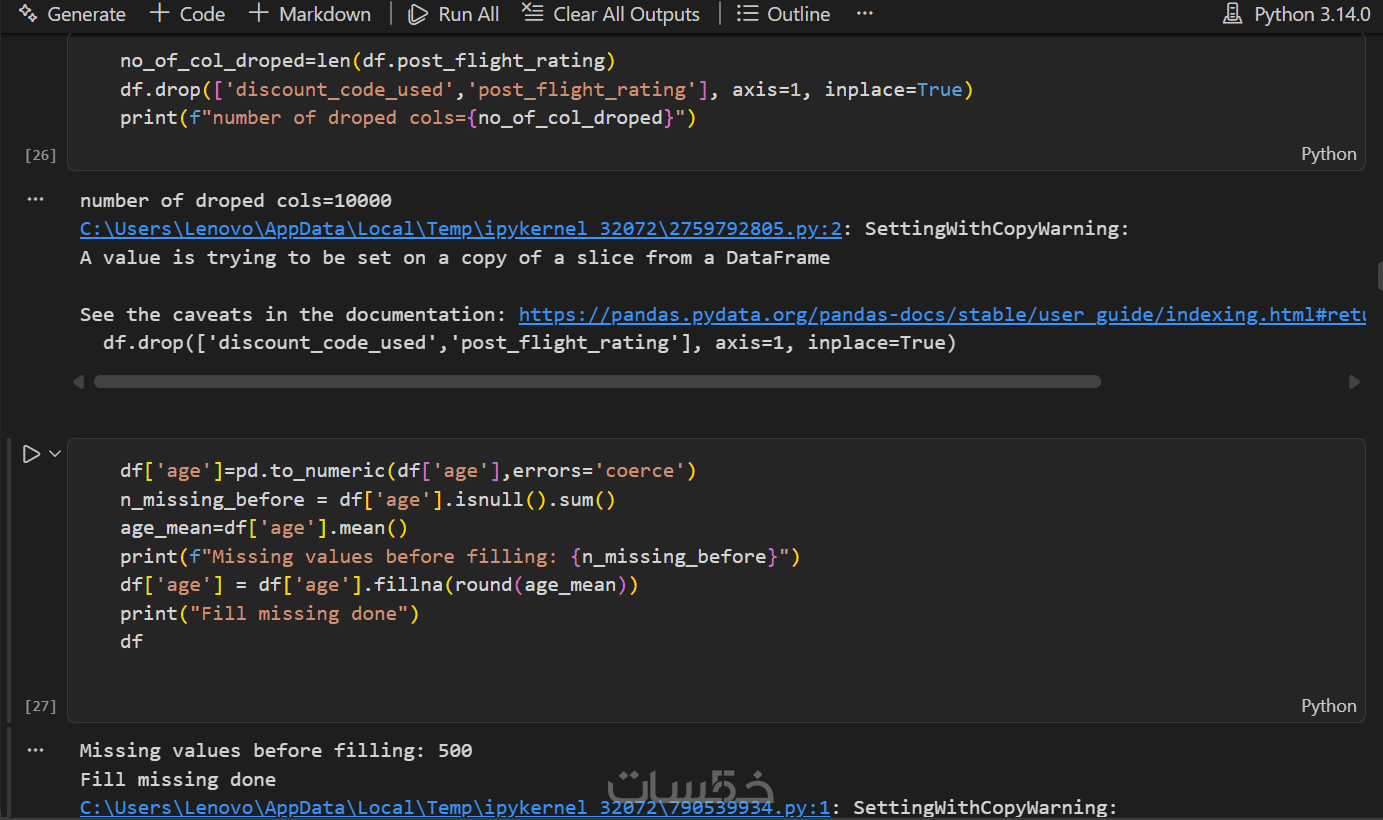Open the 790539934.py:1 file link
Screen dimensions: 1383x820
click(455, 808)
